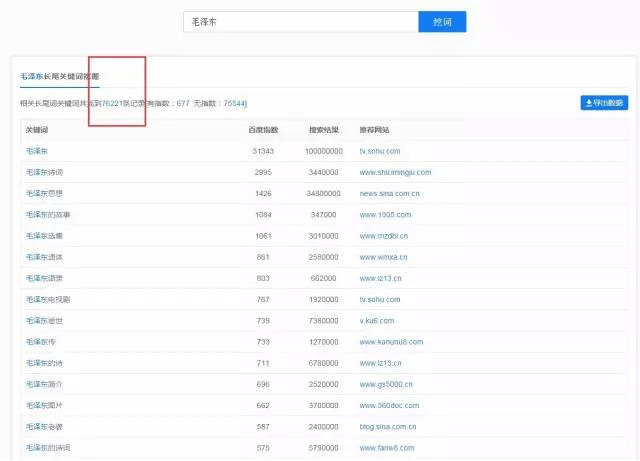The width and height of the screenshot is (640, 461).
Task: Click the search keyword input field
Action: point(300,22)
